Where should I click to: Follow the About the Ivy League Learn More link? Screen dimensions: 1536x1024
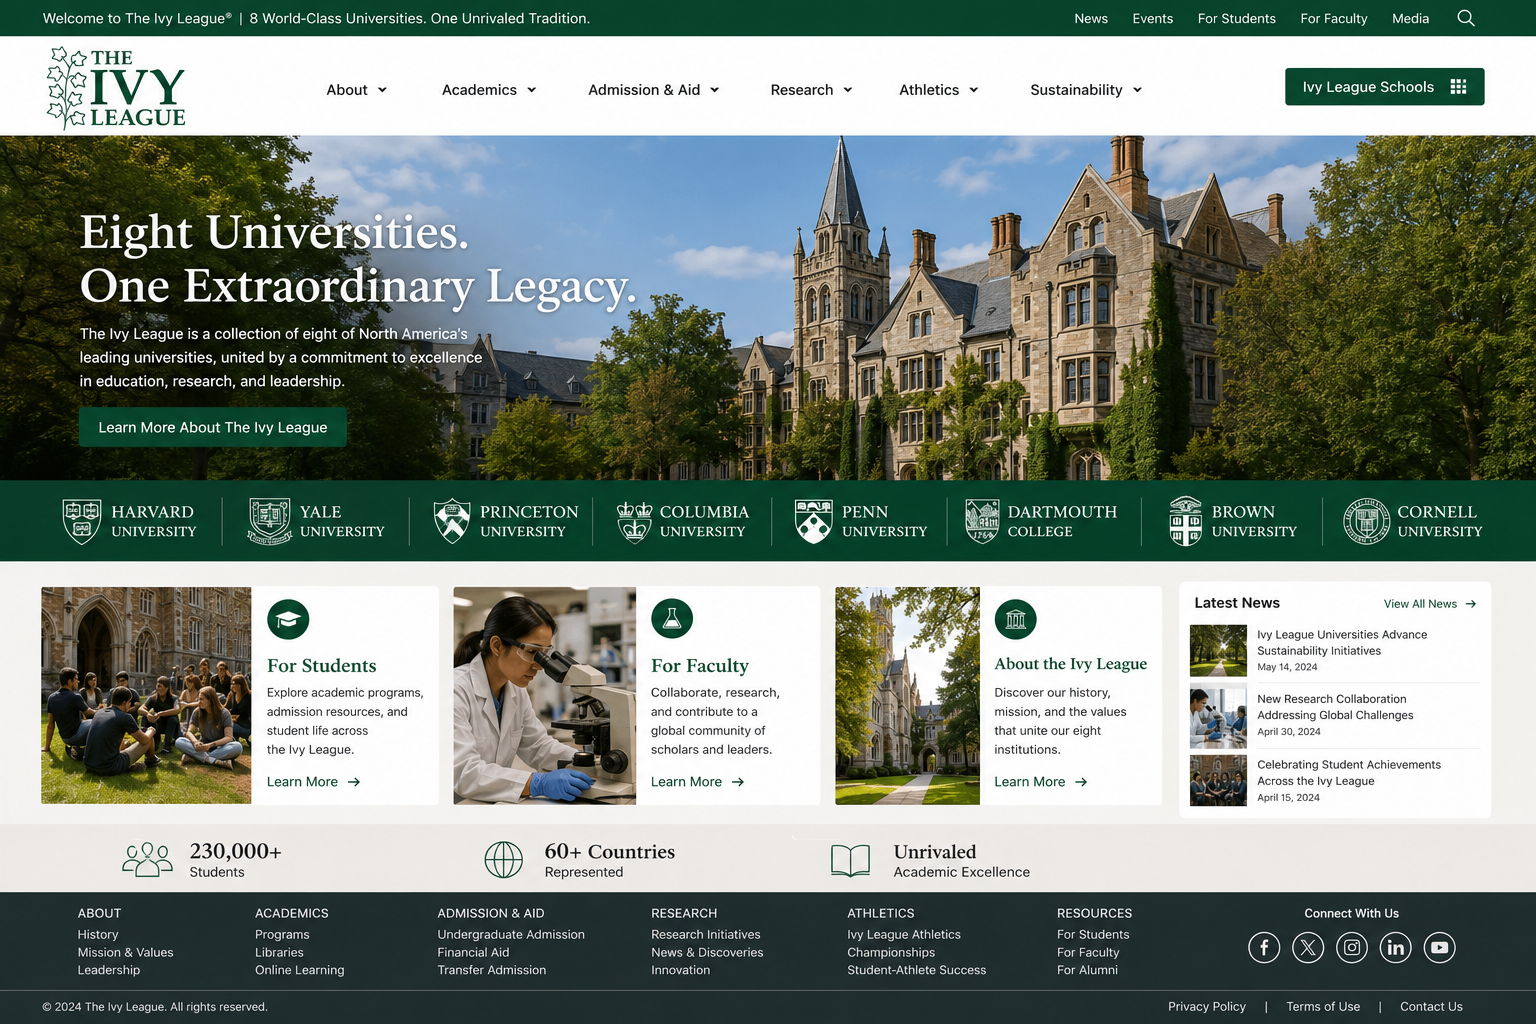click(1041, 782)
